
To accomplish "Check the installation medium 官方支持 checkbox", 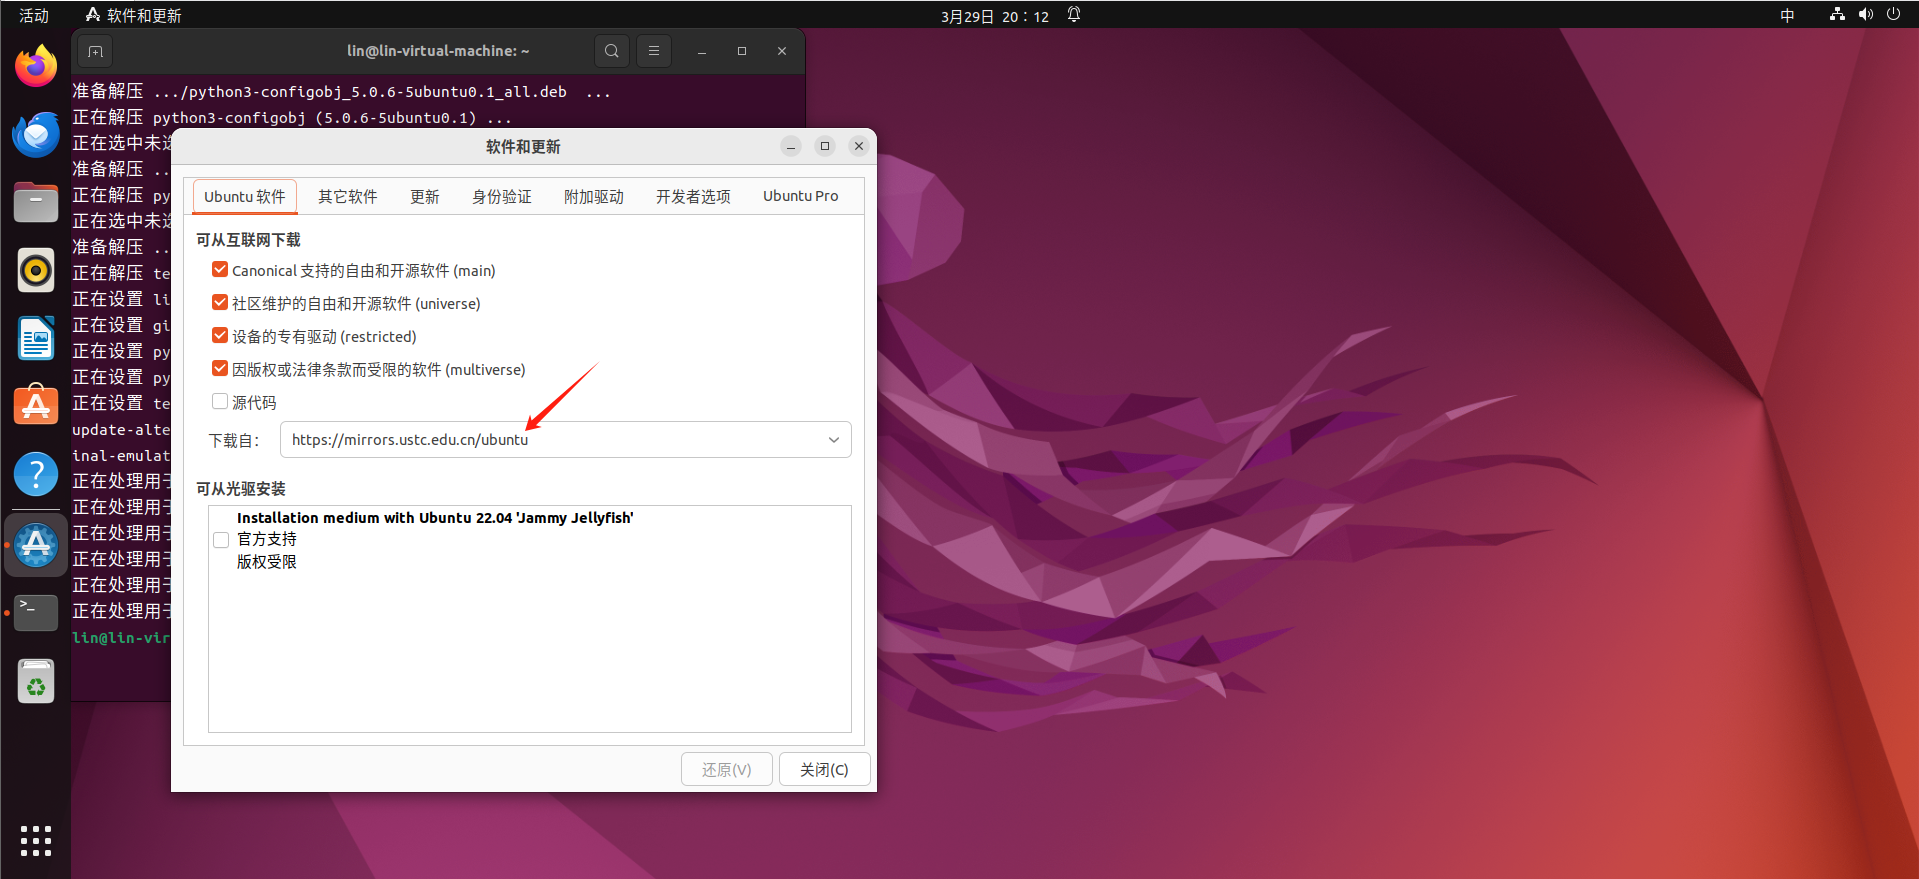I will [x=221, y=540].
